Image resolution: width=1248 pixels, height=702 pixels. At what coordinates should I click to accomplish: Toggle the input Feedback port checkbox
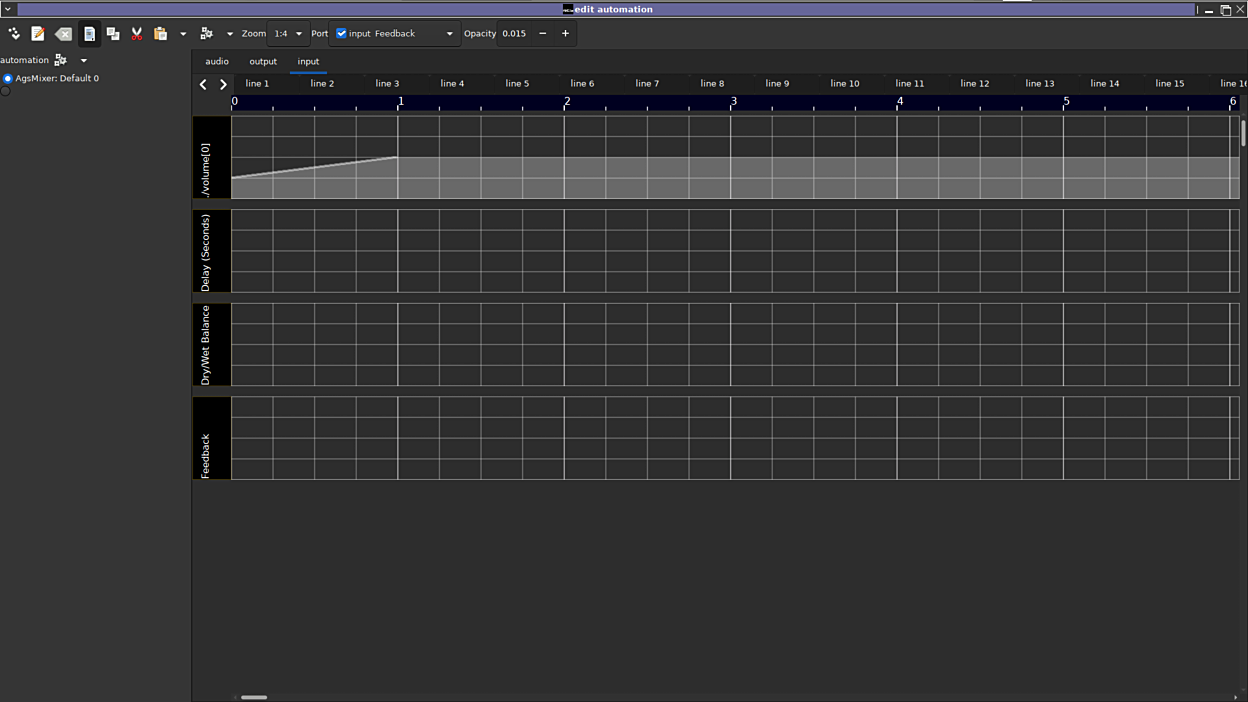(x=341, y=34)
